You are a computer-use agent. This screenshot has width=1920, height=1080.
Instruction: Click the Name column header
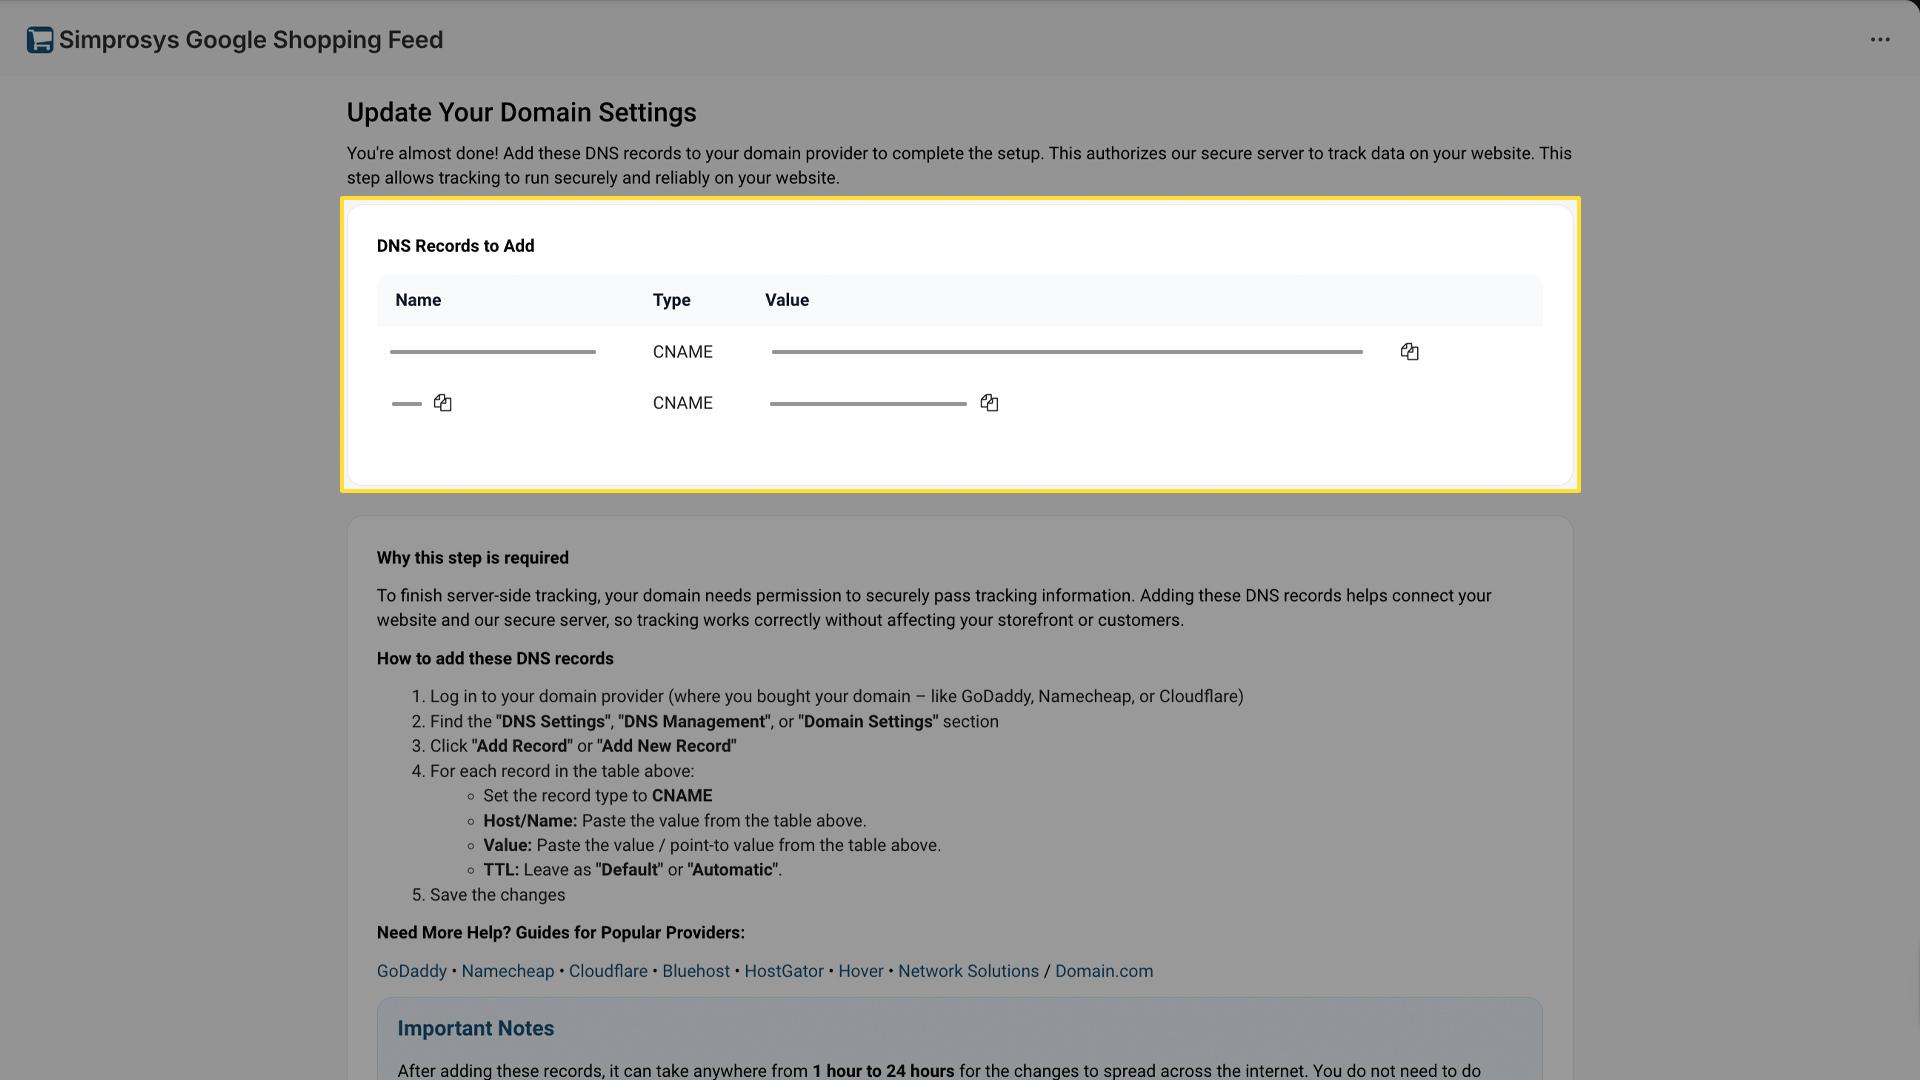pos(418,300)
